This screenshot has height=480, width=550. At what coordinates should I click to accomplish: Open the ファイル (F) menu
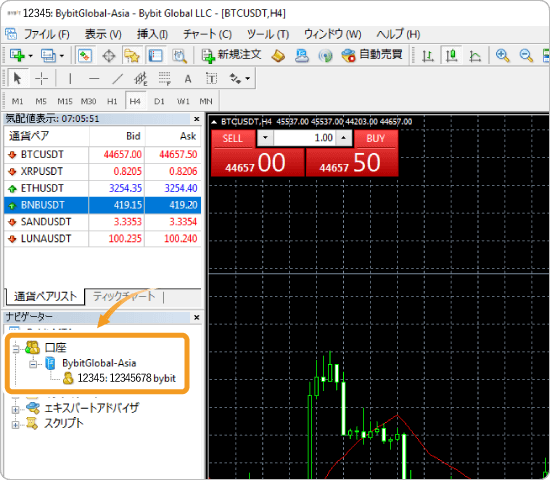47,34
